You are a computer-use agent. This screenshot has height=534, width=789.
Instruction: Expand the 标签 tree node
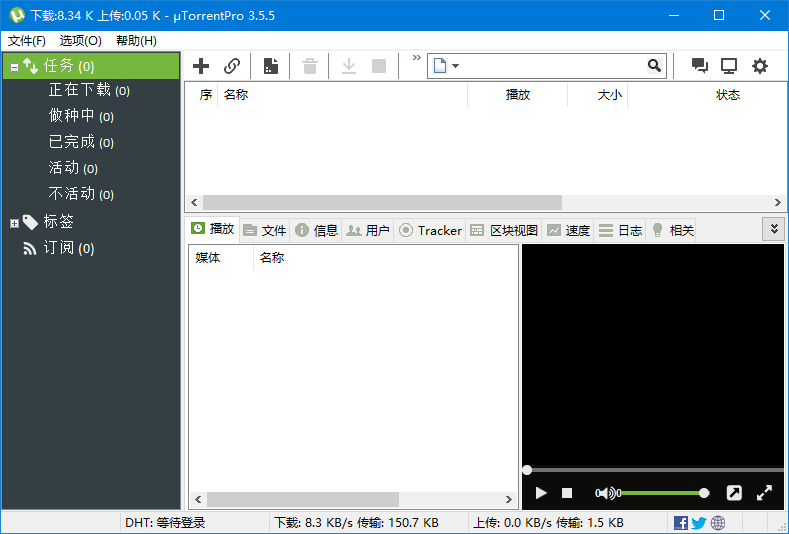[x=15, y=223]
